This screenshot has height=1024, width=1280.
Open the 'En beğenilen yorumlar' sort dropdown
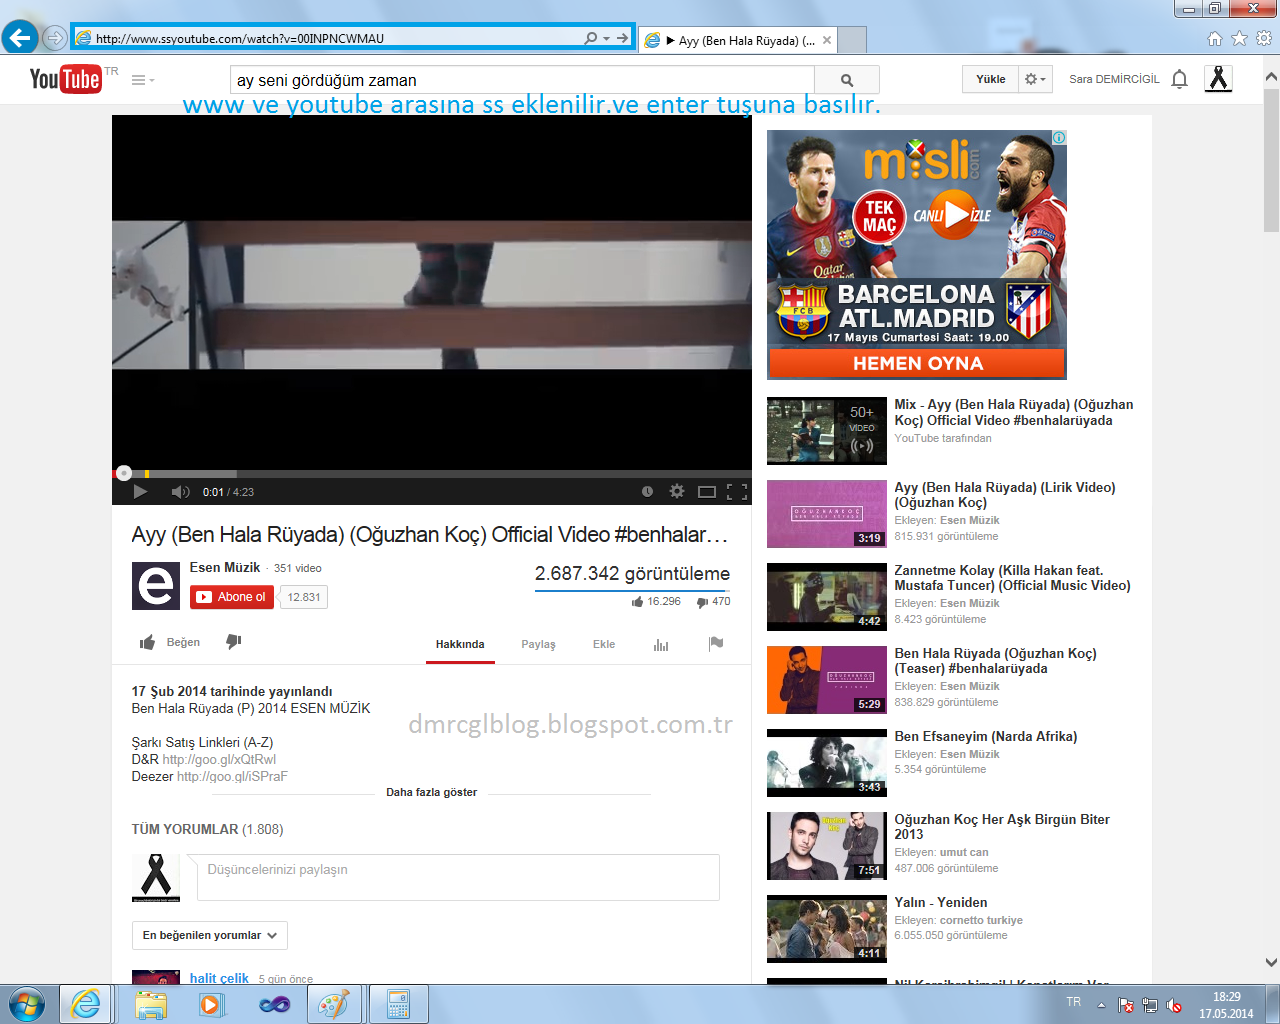[x=210, y=935]
